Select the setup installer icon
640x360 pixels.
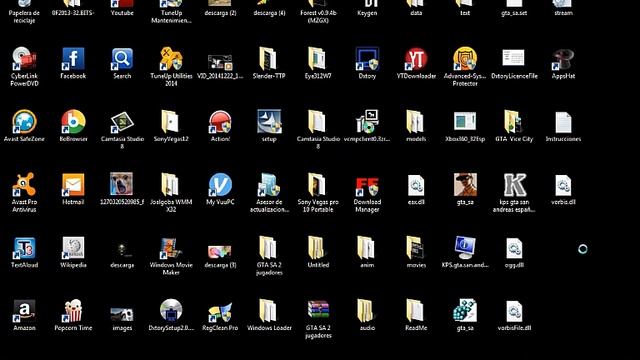tap(269, 121)
